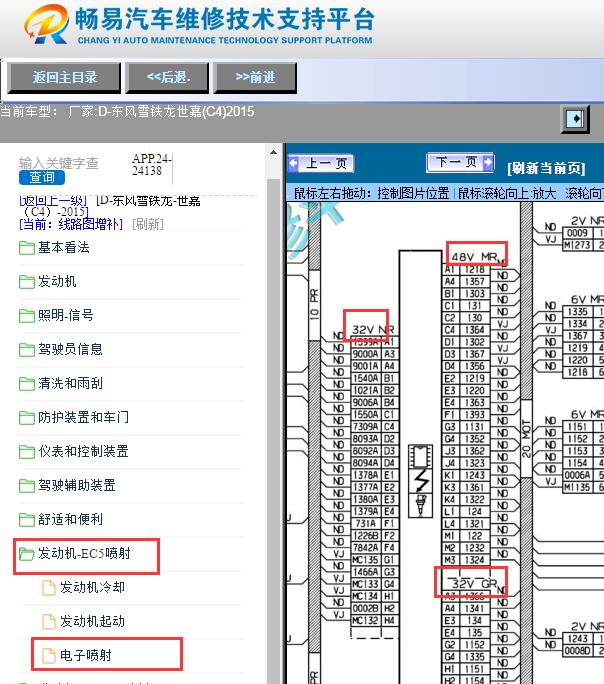This screenshot has height=684, width=604.
Task: Click the 9000A wire cell in the diagram
Action: (x=366, y=354)
